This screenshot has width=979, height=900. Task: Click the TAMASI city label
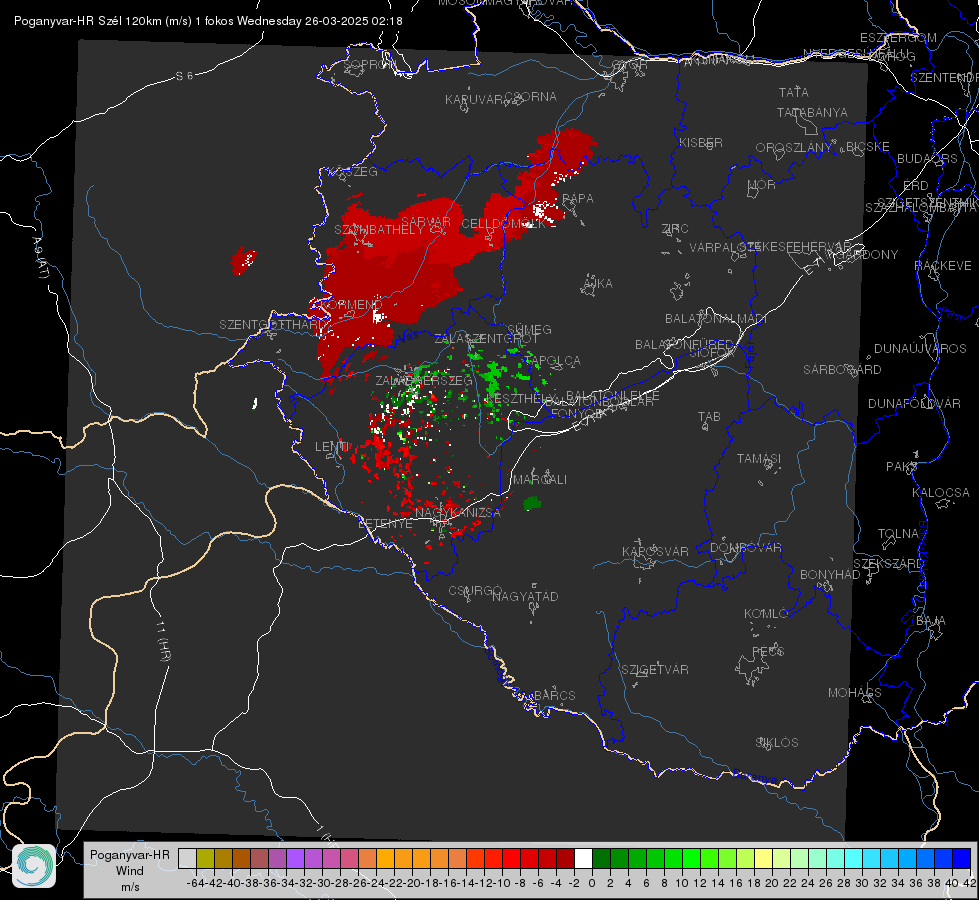coord(759,458)
